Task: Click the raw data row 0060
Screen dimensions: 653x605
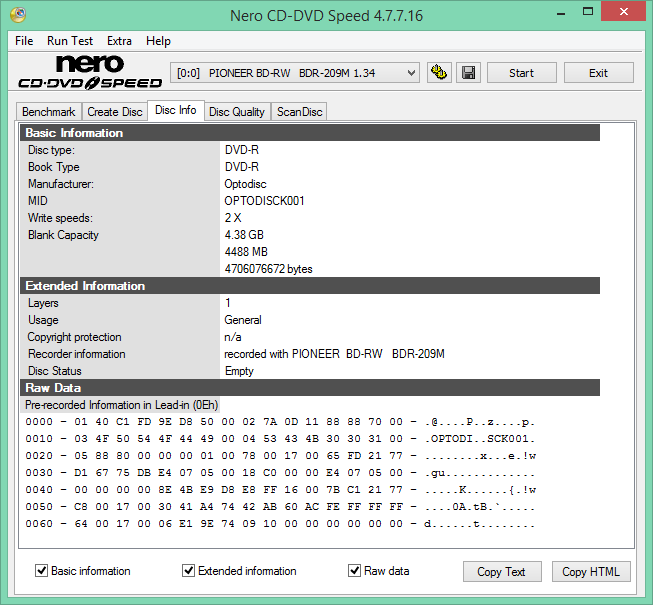Action: tap(280, 524)
